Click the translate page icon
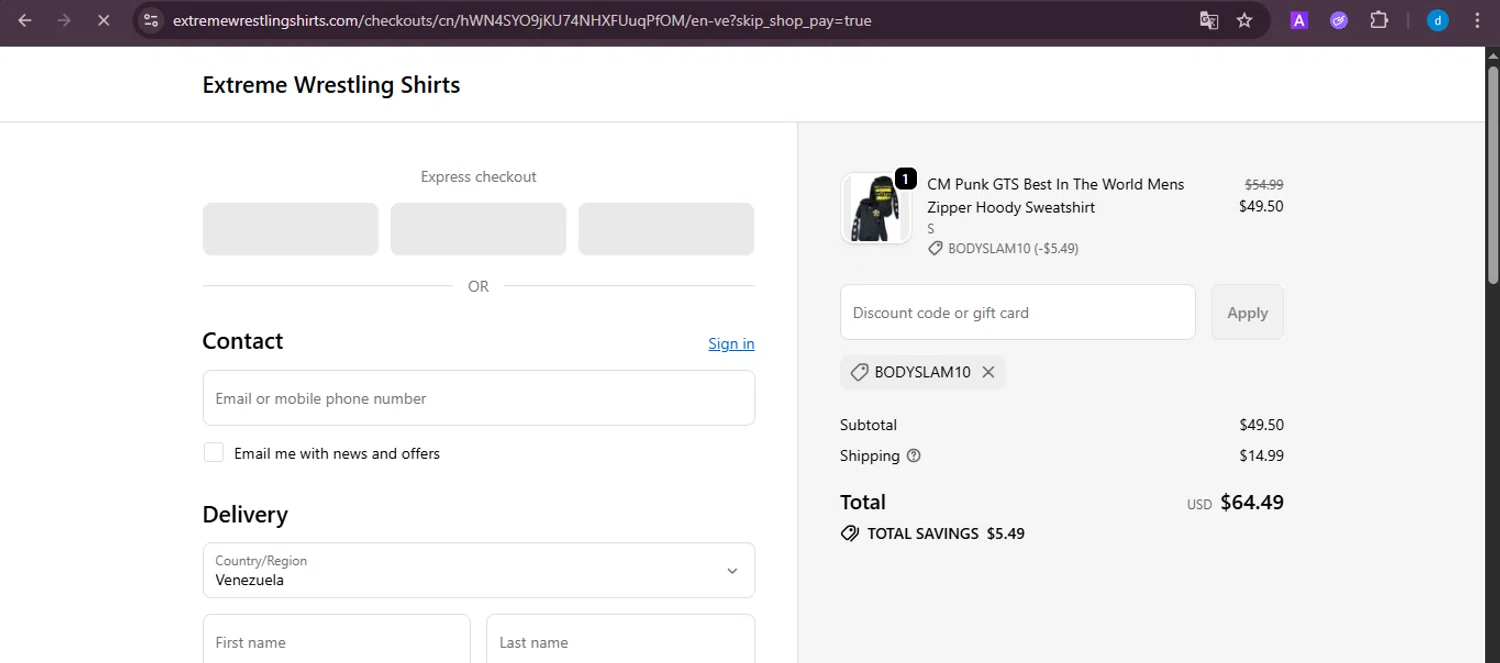Screen dimensions: 1500x663 point(1209,20)
